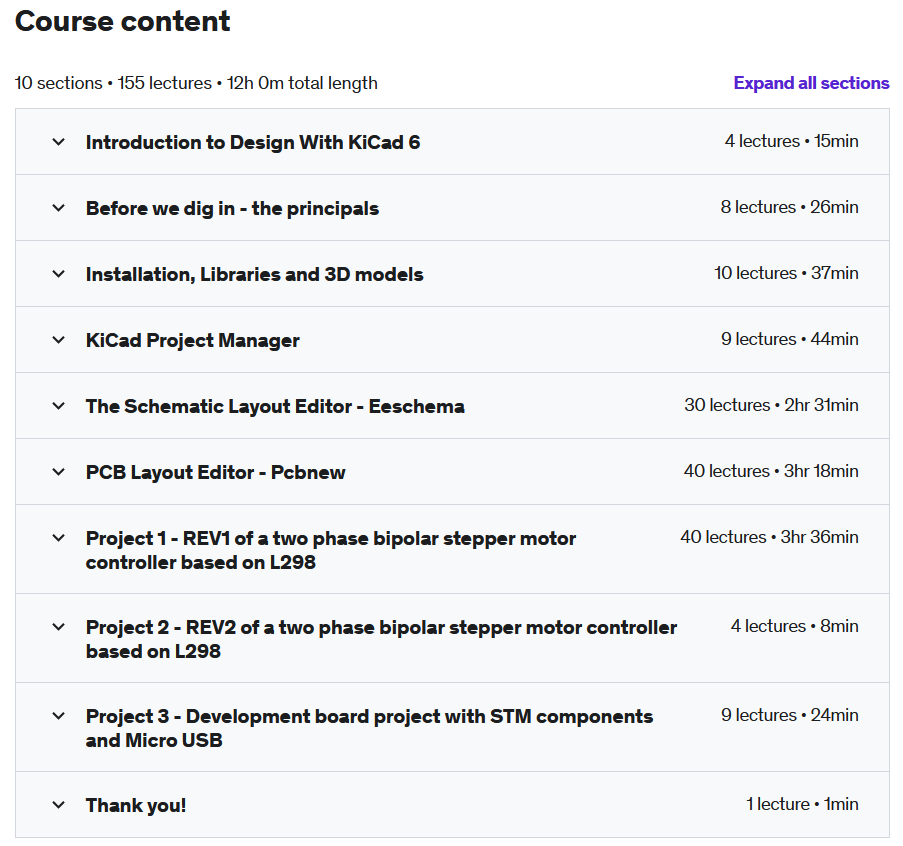This screenshot has width=903, height=846.
Task: Click the 8 lectures • 26min text
Action: click(790, 207)
